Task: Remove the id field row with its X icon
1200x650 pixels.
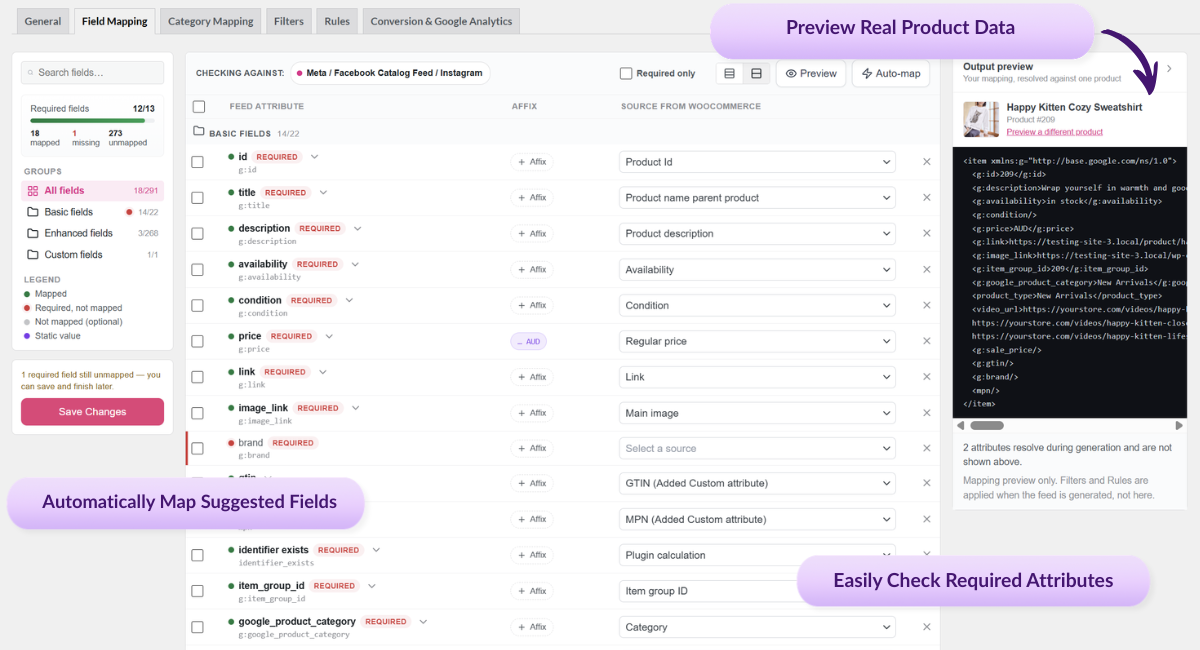Action: click(927, 162)
